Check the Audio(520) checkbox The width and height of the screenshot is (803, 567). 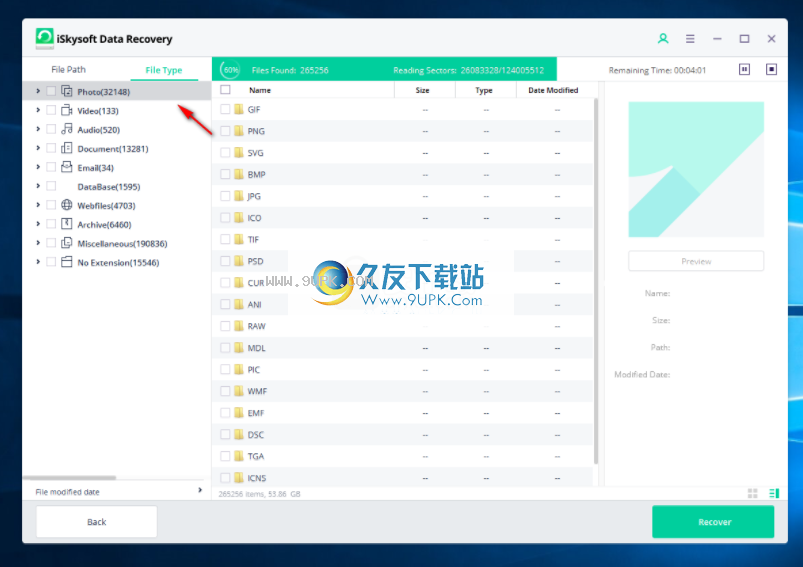tap(51, 129)
